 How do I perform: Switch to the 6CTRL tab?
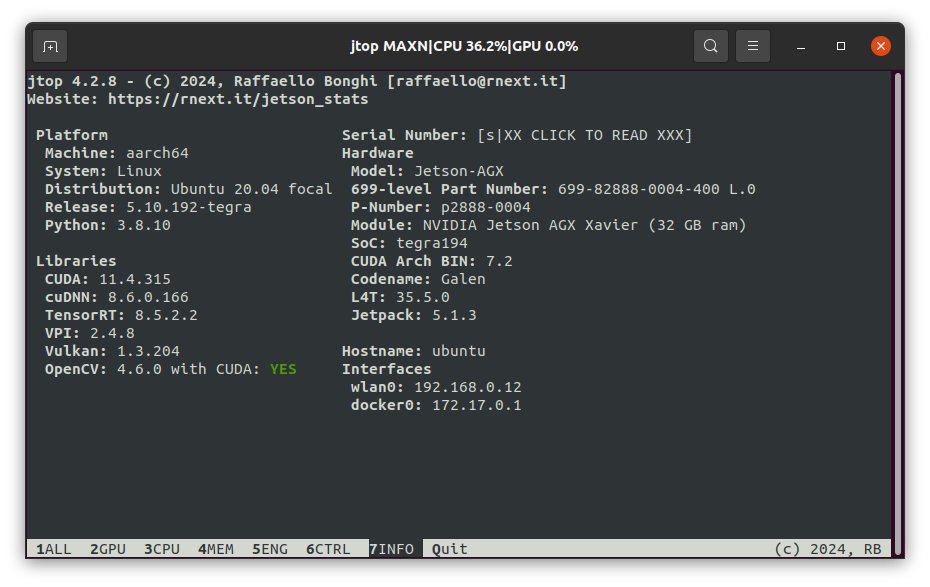tap(328, 549)
